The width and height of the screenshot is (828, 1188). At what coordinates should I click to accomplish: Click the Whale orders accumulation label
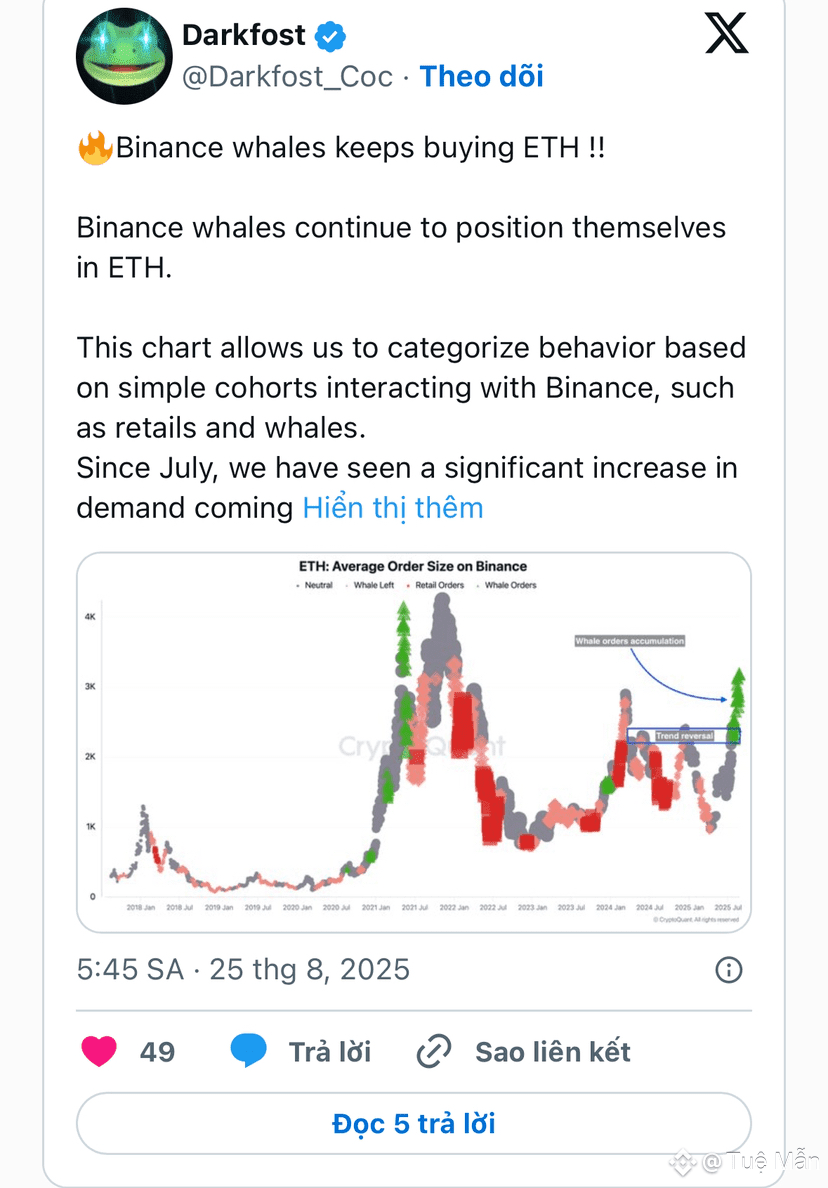630,641
